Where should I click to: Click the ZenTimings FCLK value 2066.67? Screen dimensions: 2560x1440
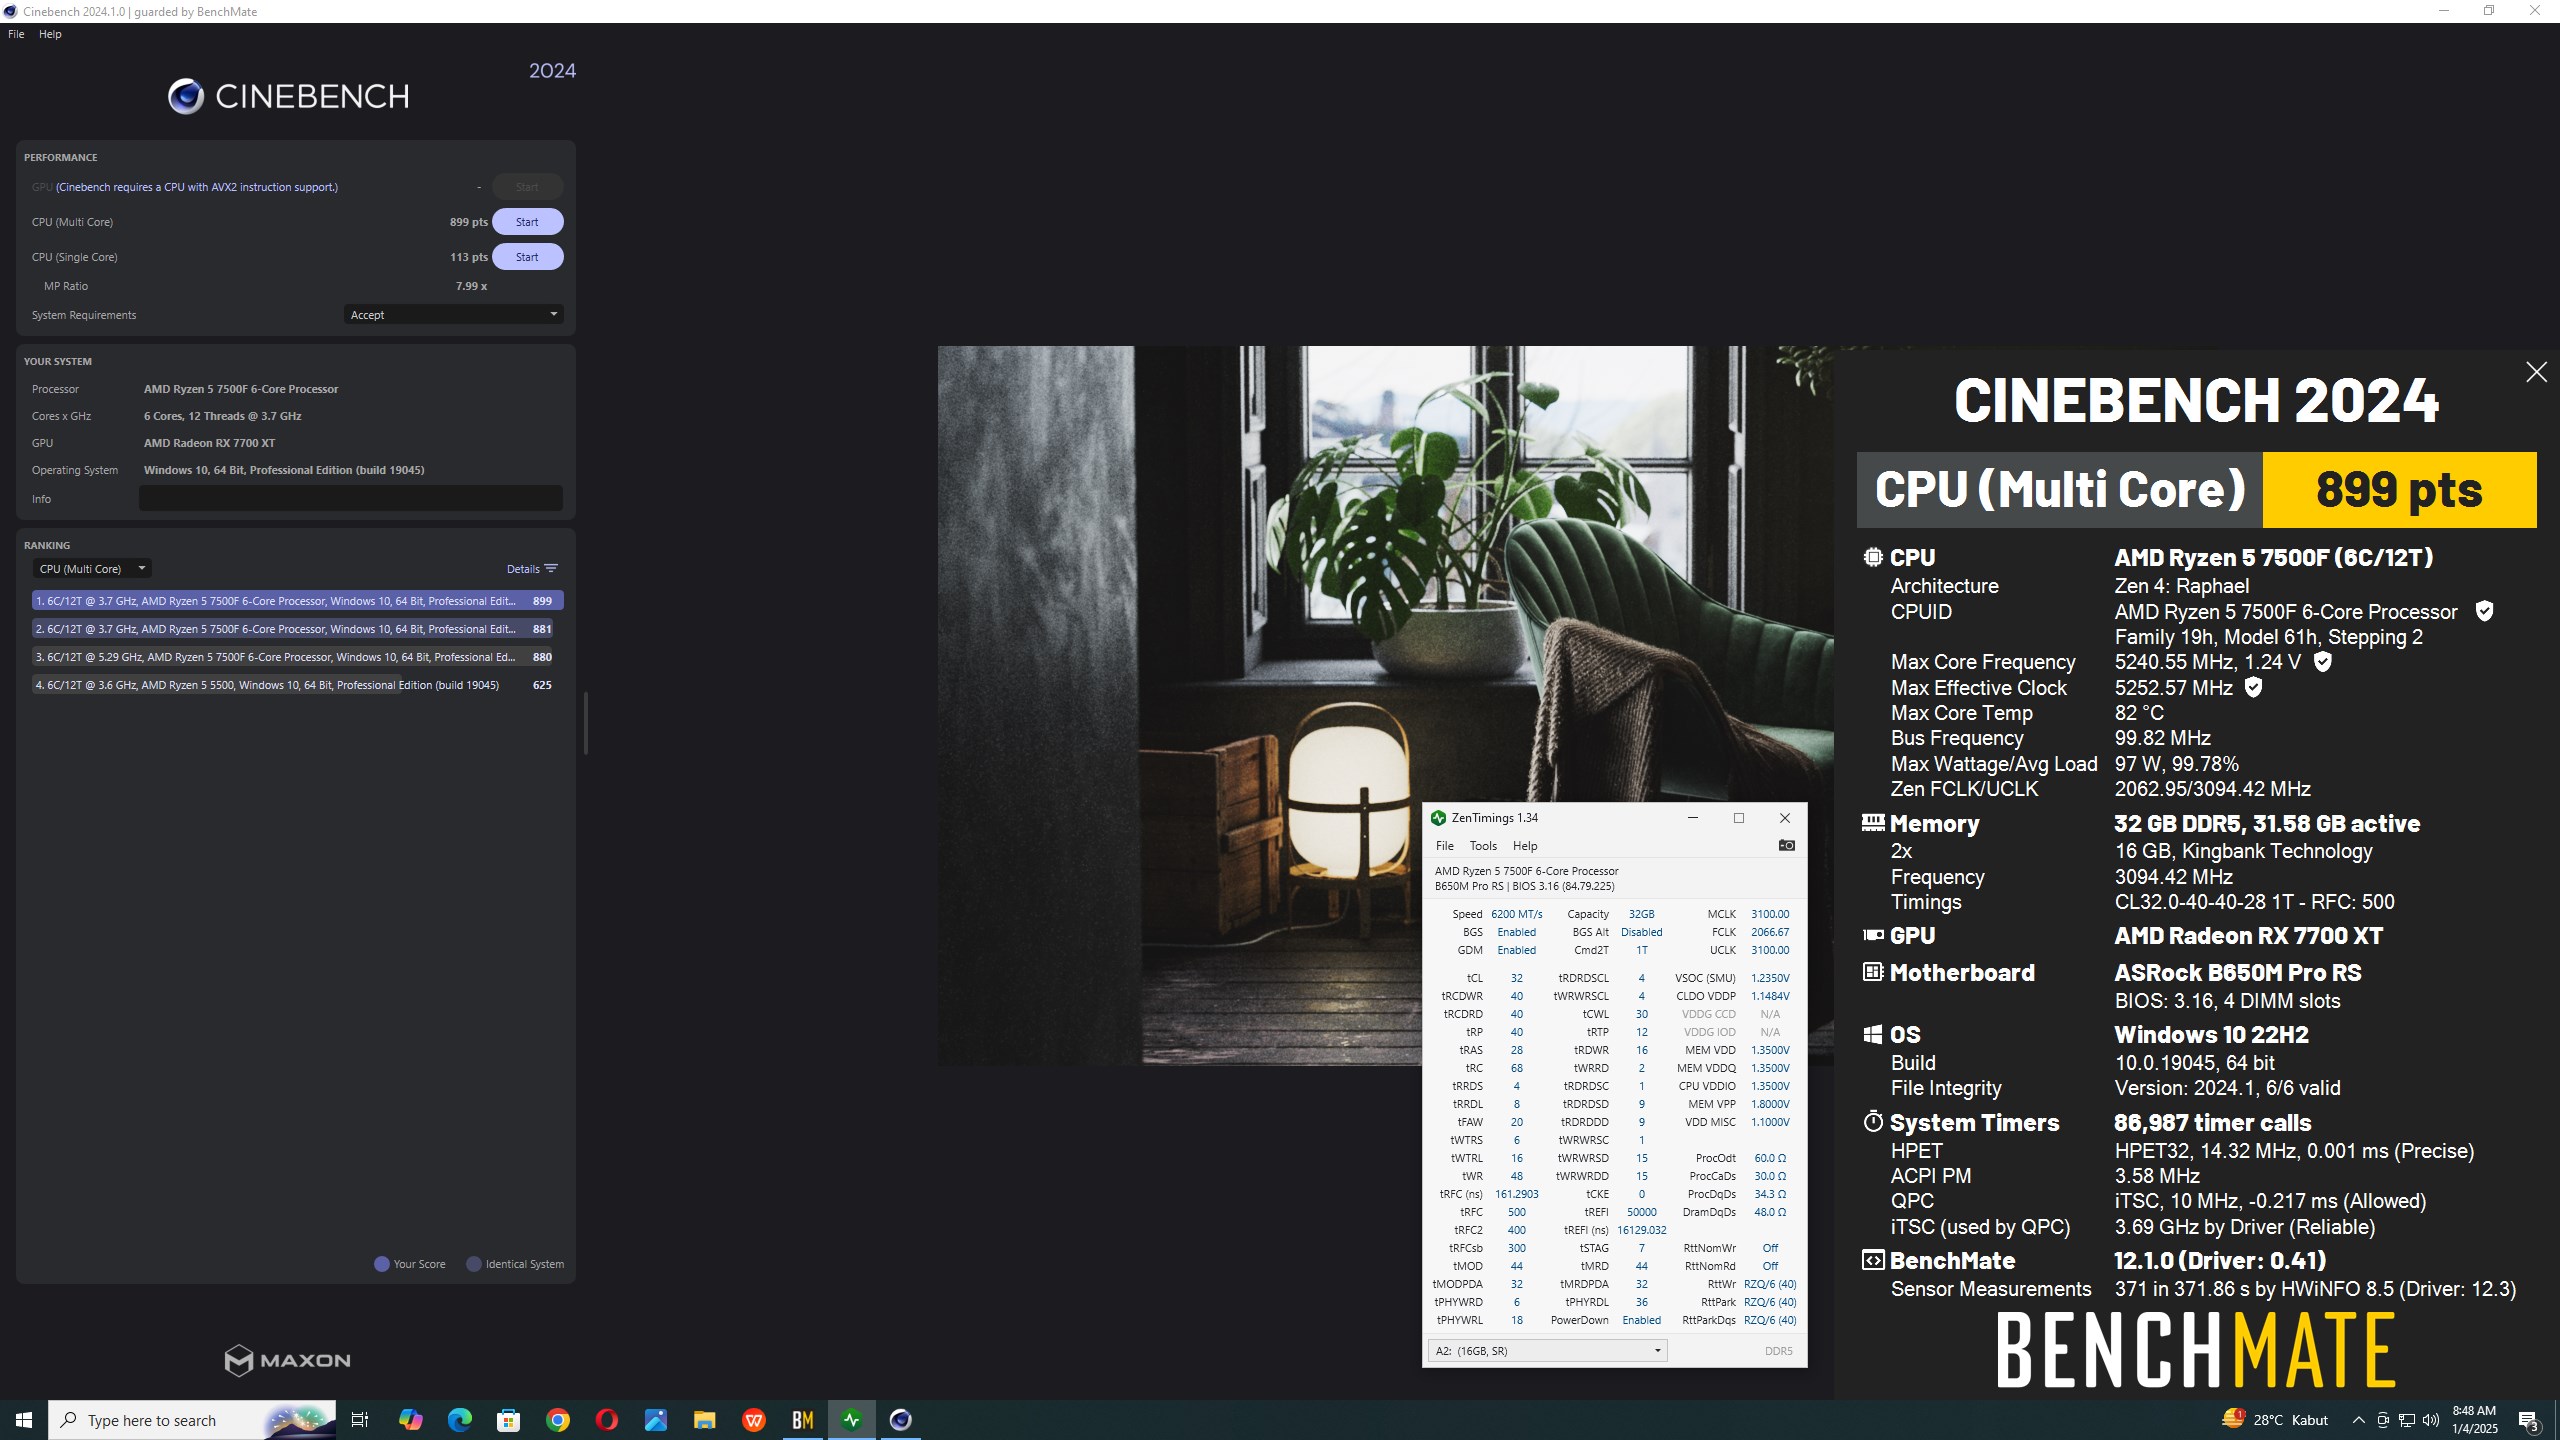(x=1770, y=932)
